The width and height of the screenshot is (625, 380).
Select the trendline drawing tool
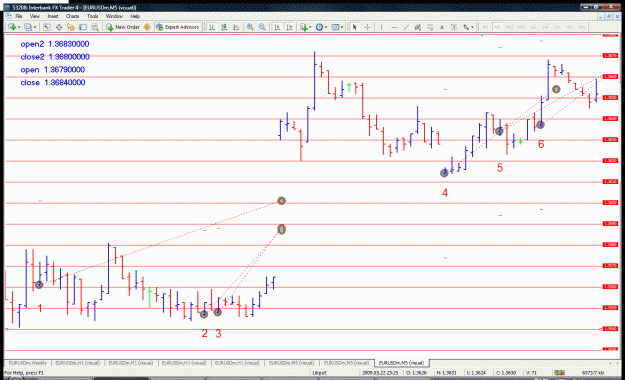(x=406, y=27)
